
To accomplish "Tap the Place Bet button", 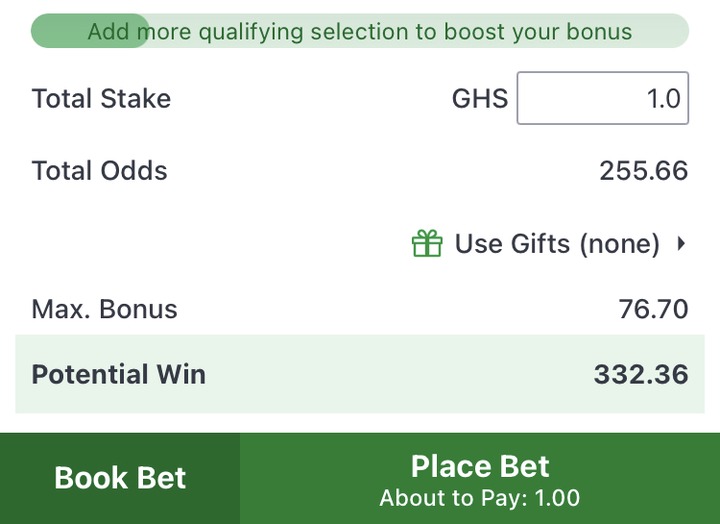I will pos(480,467).
